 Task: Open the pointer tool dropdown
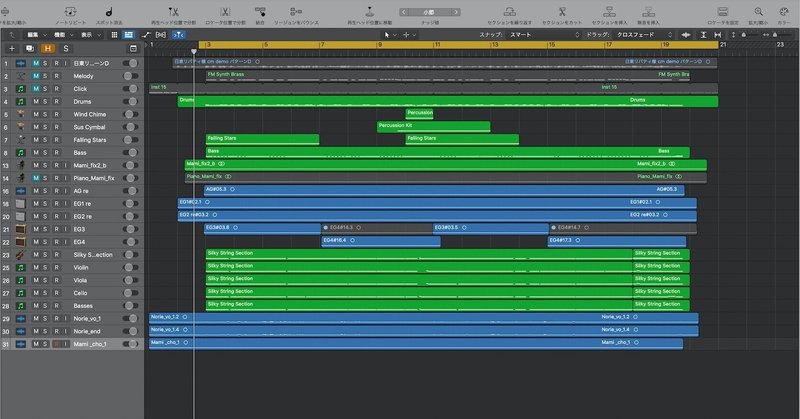pyautogui.click(x=390, y=35)
